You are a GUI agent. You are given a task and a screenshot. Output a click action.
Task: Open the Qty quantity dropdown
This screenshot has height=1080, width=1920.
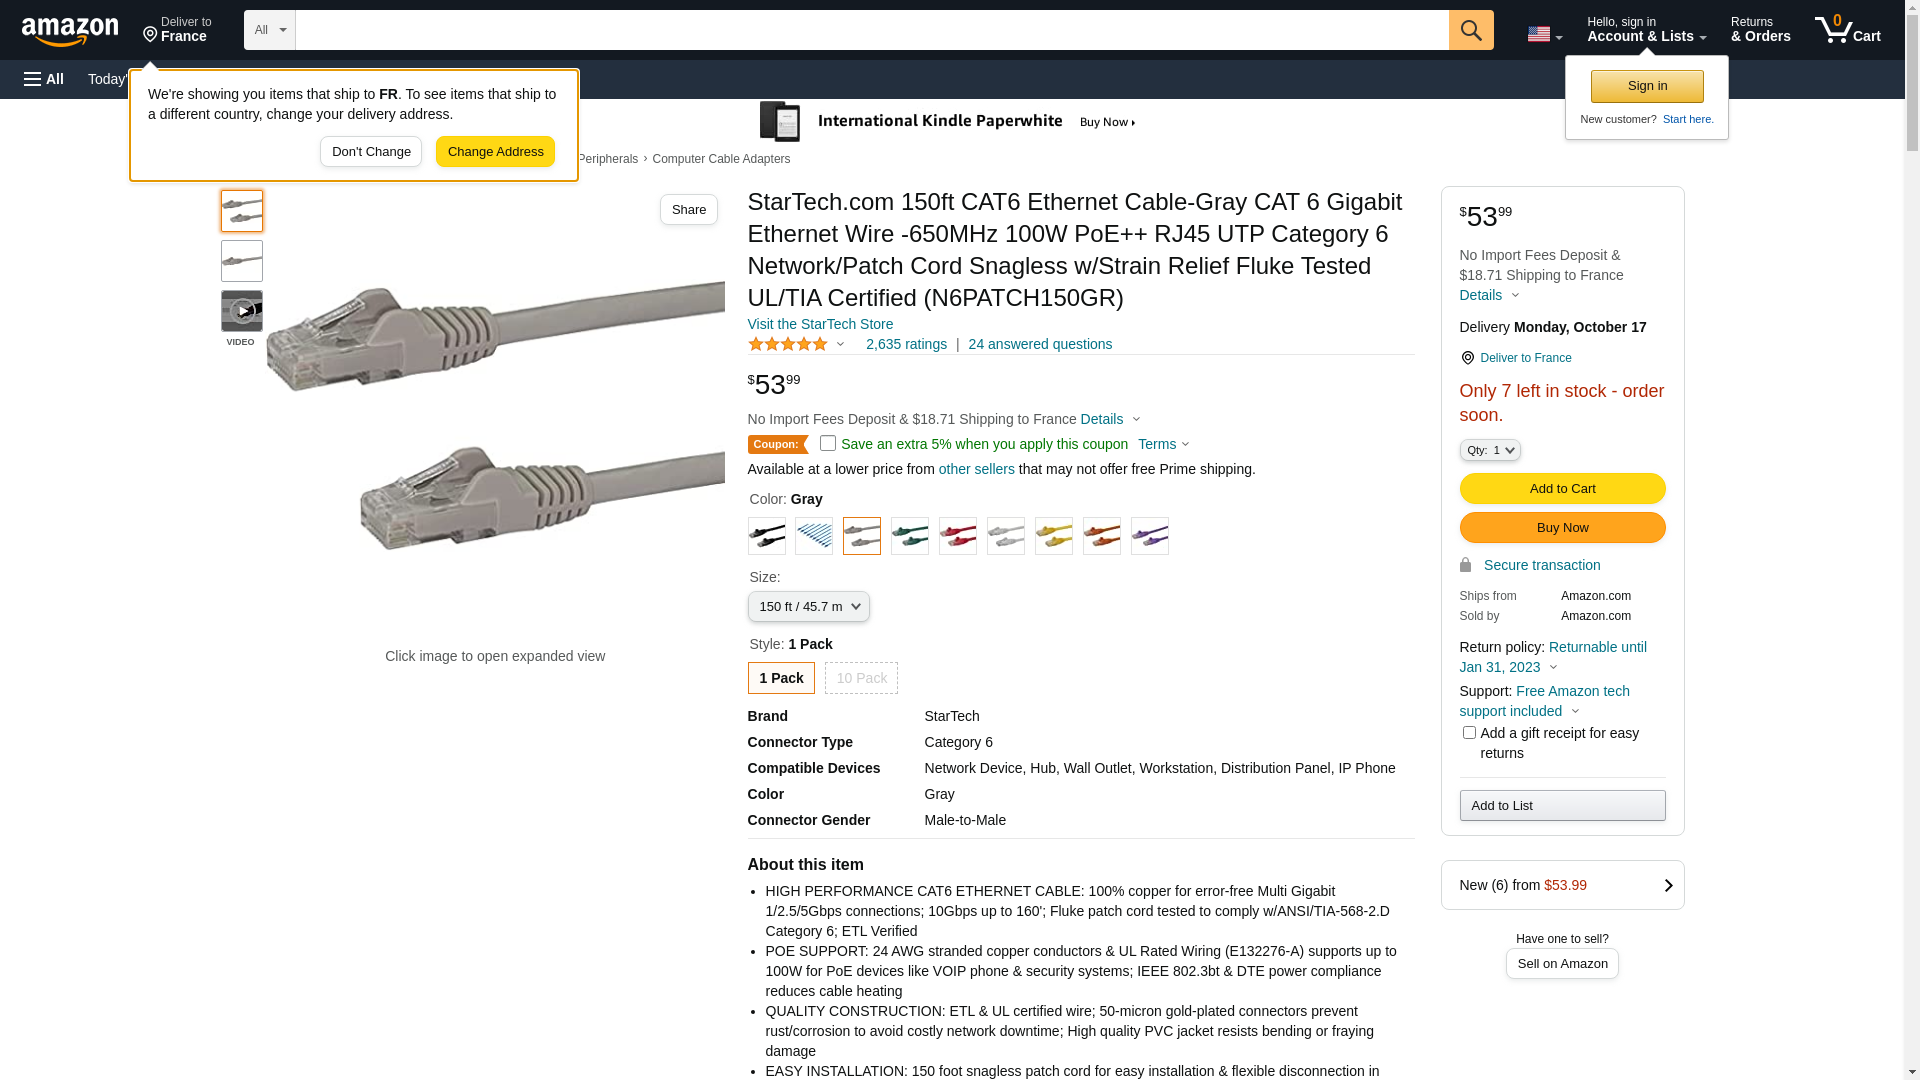[1490, 451]
